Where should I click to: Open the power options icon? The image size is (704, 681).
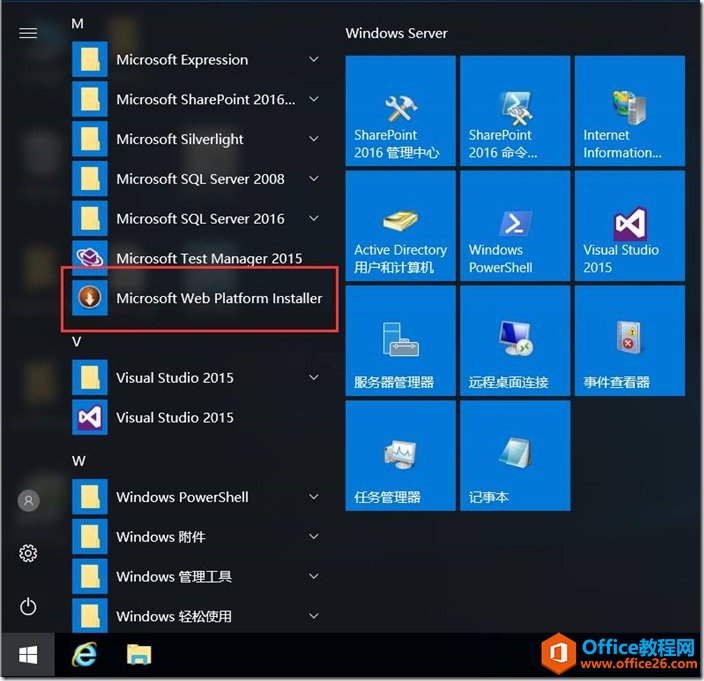click(28, 606)
